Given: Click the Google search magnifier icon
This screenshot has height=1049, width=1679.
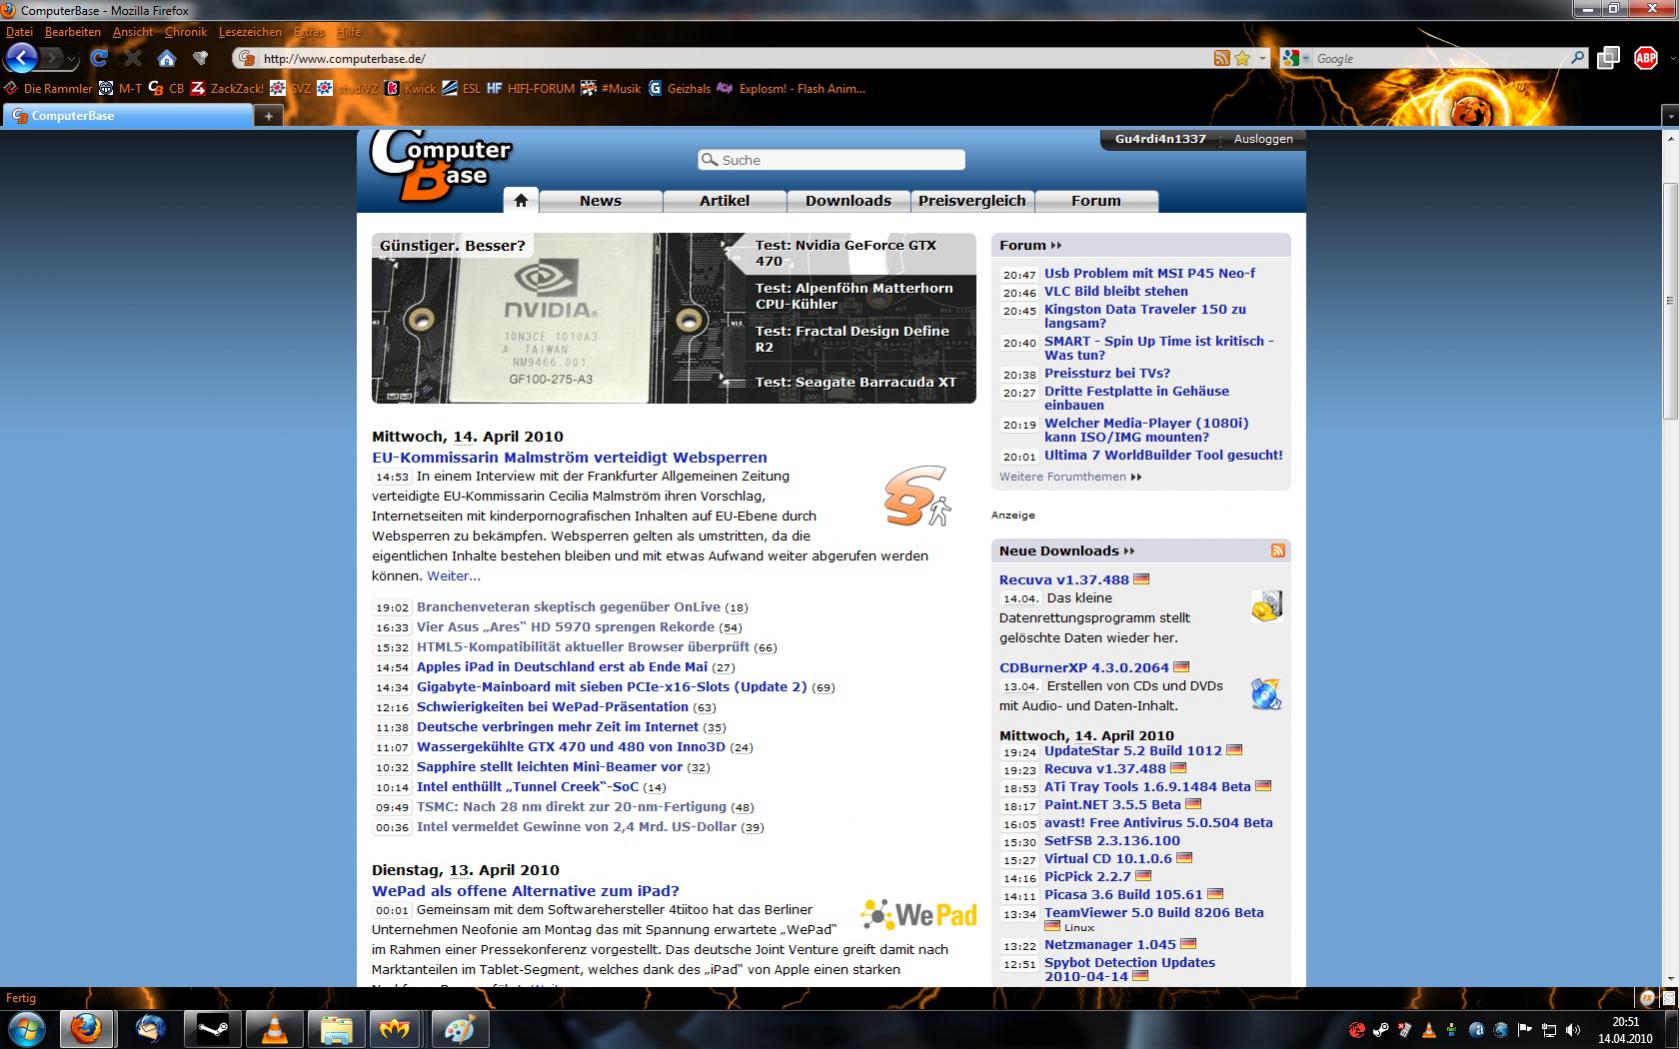Looking at the screenshot, I should click(x=1577, y=58).
